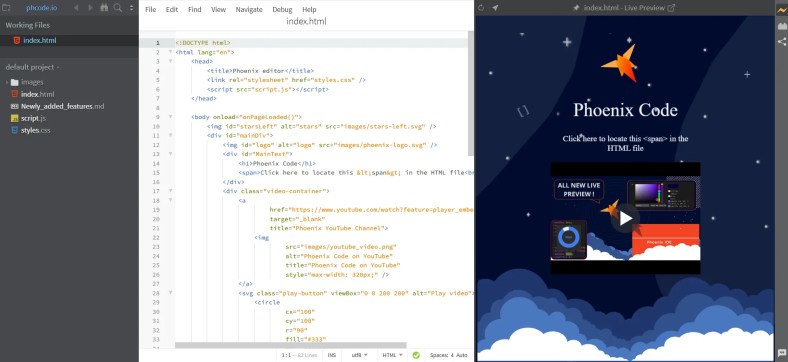
Task: Open the default project dropdown
Action: (32, 67)
